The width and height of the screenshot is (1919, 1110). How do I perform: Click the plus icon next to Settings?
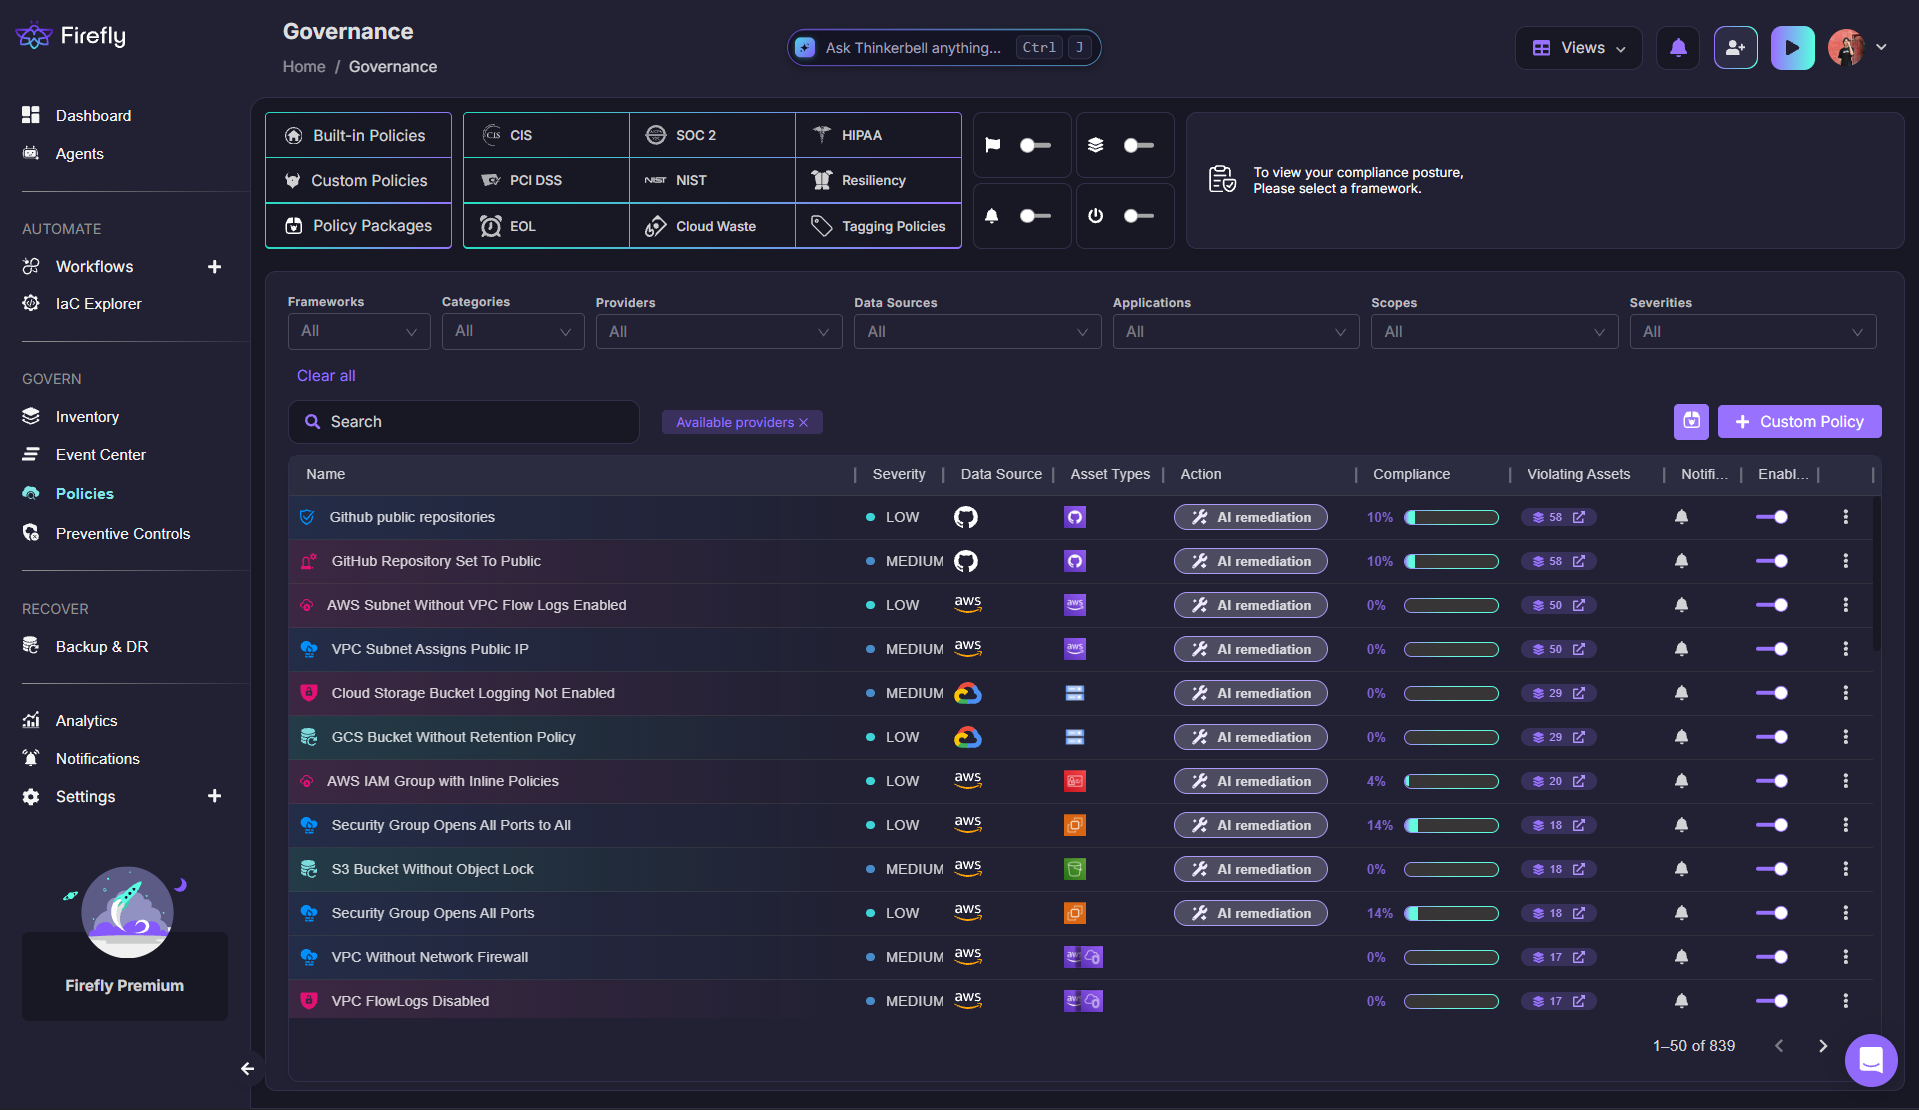pyautogui.click(x=214, y=796)
